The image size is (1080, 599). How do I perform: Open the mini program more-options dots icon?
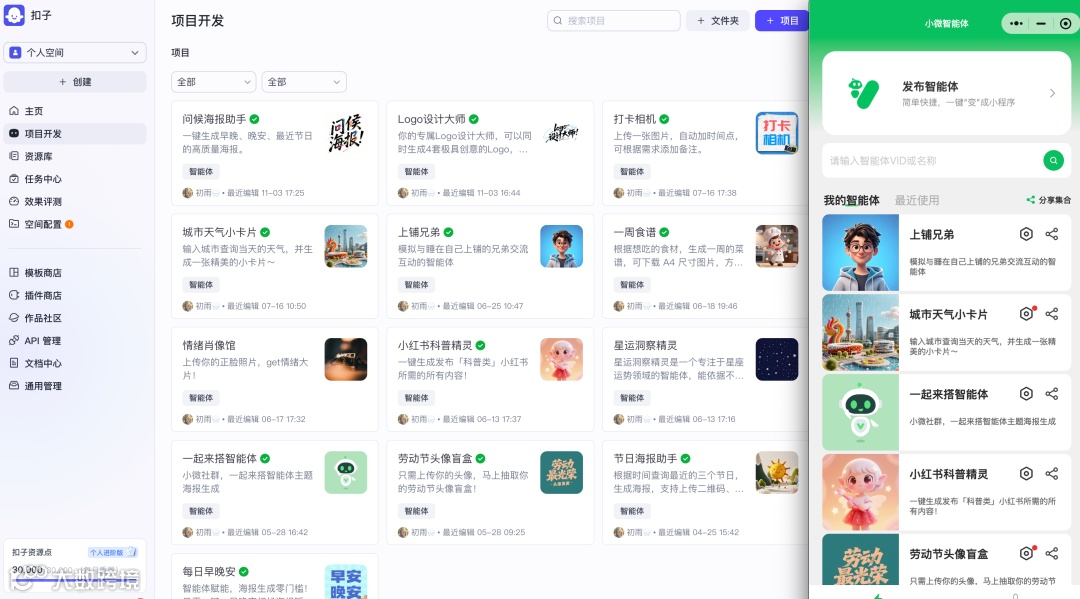click(x=1017, y=23)
